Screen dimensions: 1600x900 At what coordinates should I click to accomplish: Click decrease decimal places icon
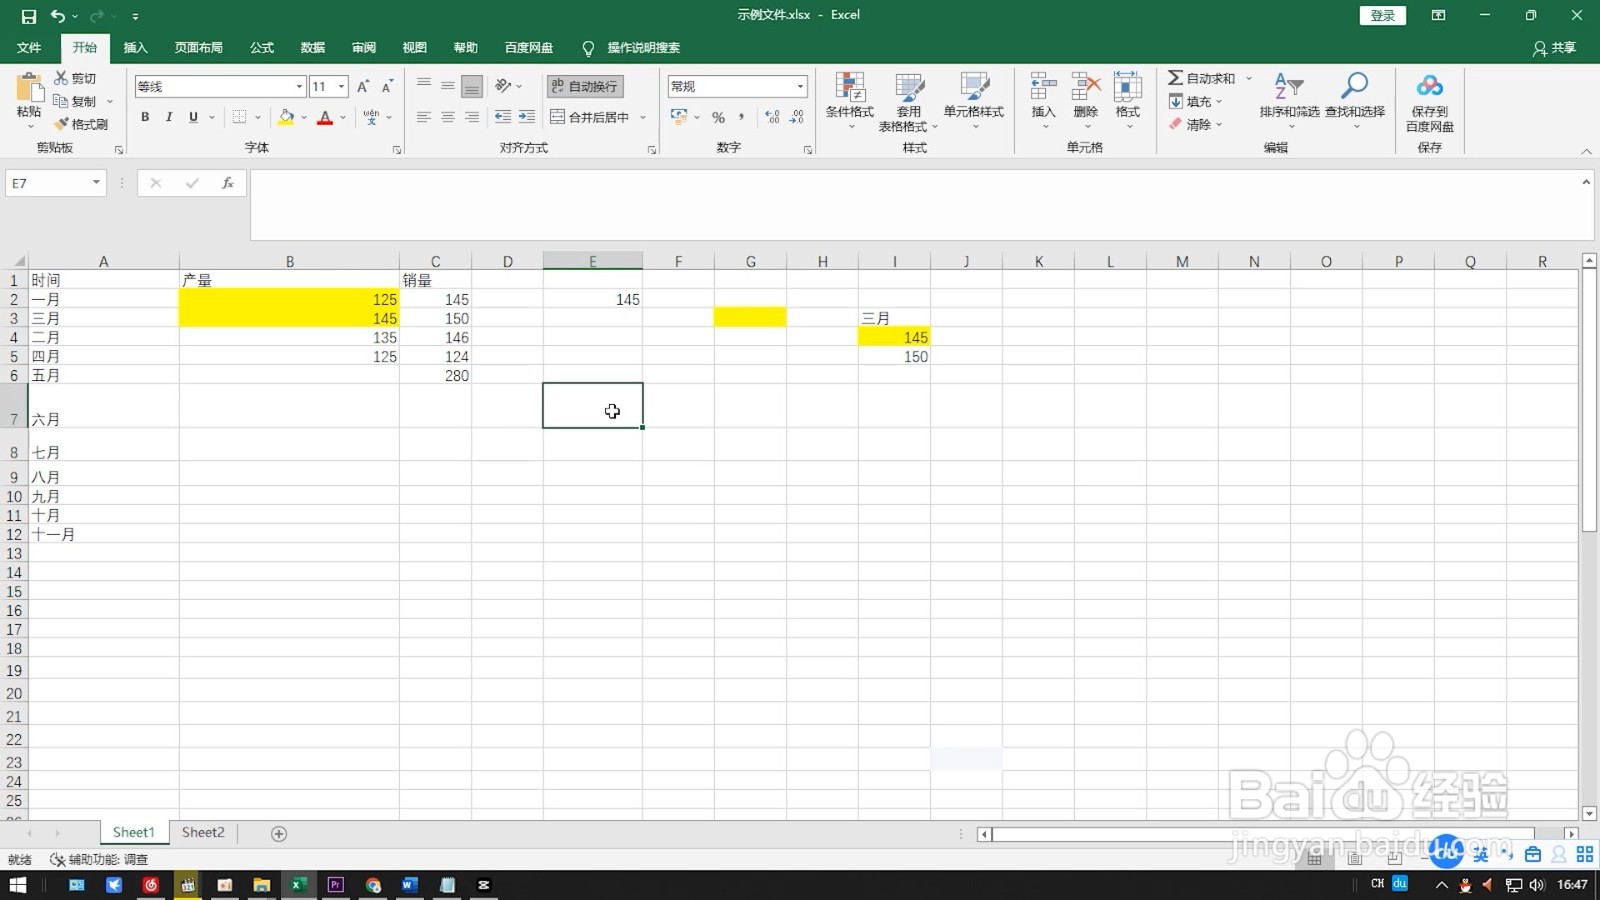point(797,117)
